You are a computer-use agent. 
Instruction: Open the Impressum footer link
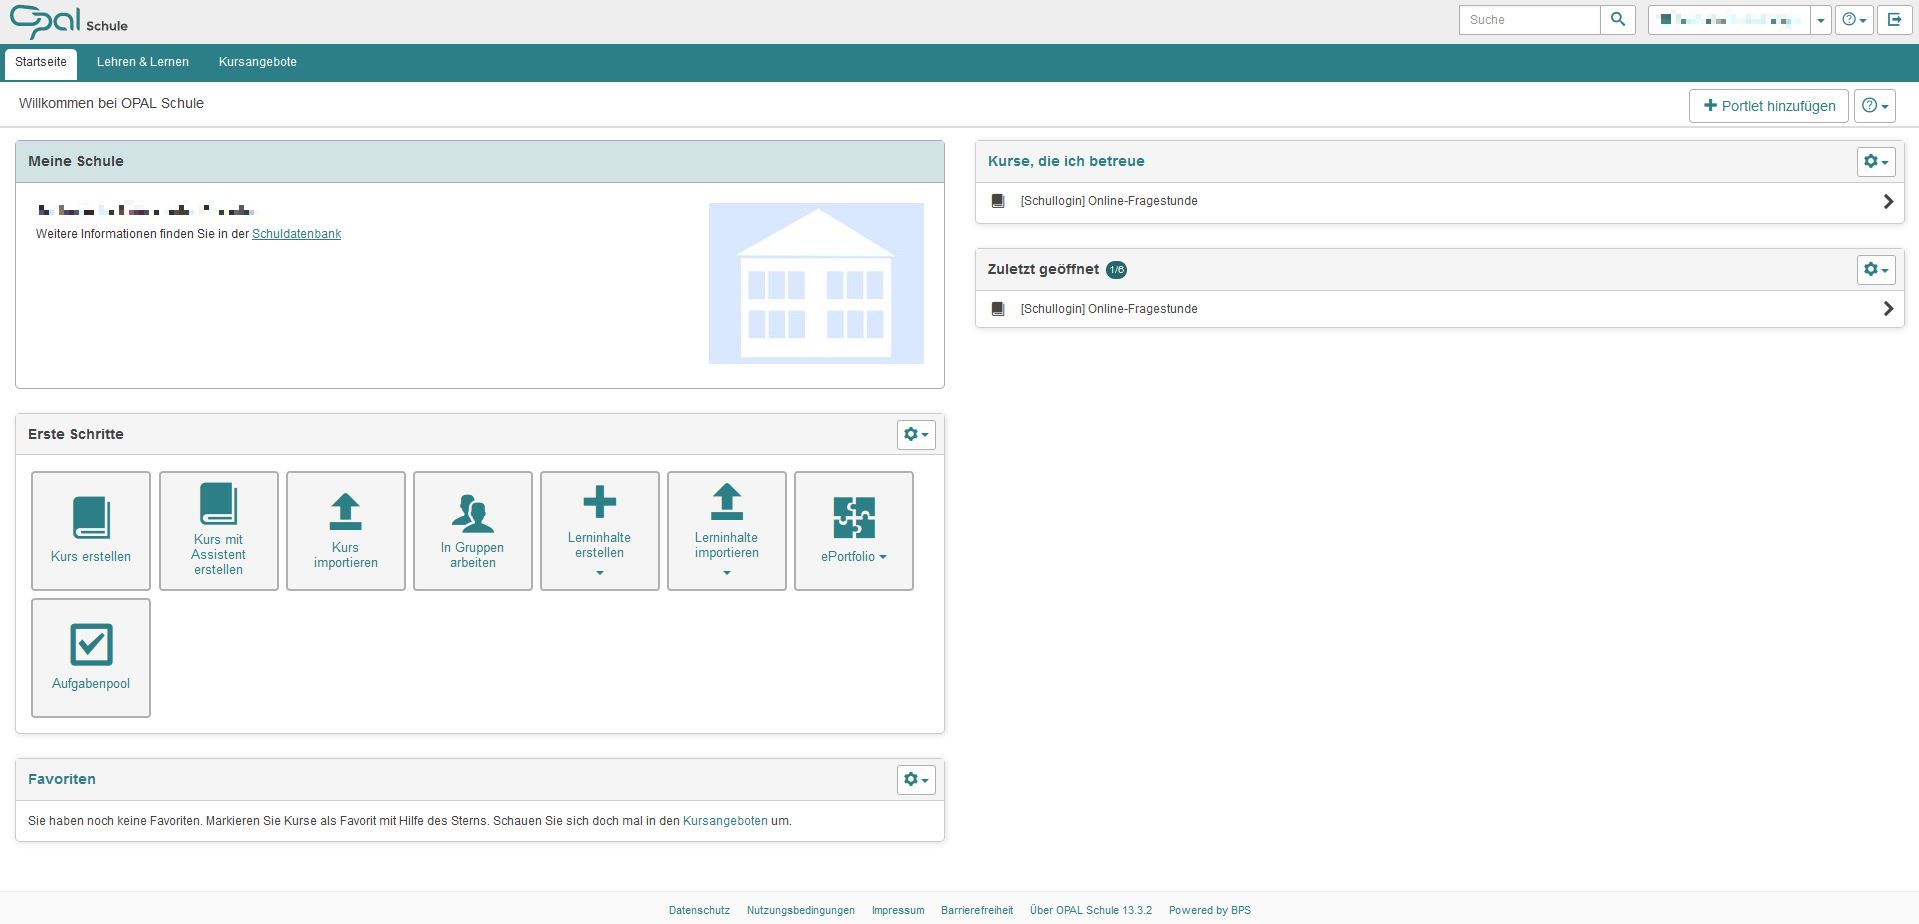click(x=898, y=910)
